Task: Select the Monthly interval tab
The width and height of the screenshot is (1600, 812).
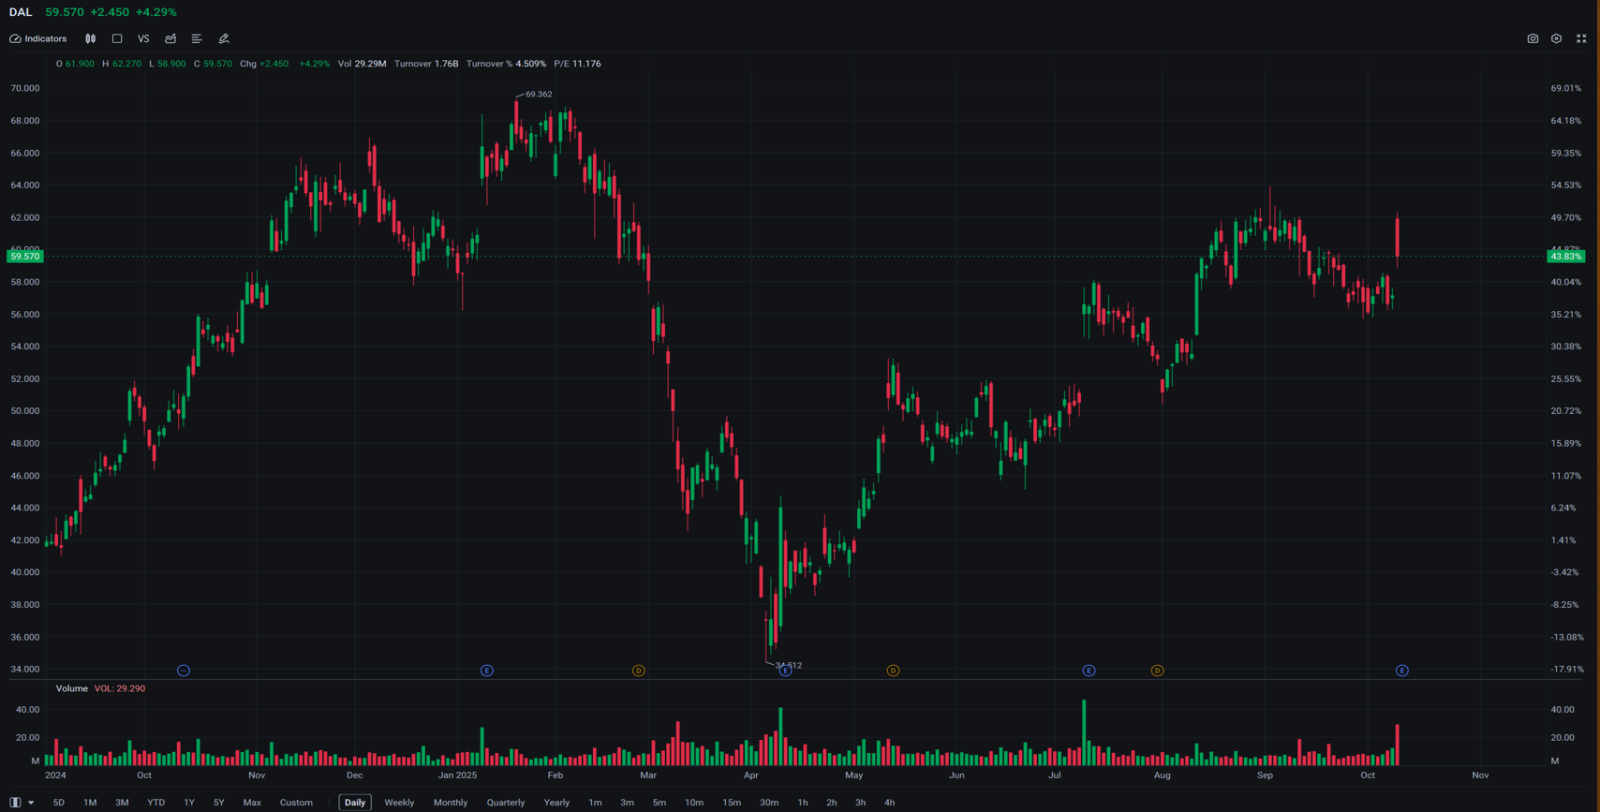Action: (450, 803)
